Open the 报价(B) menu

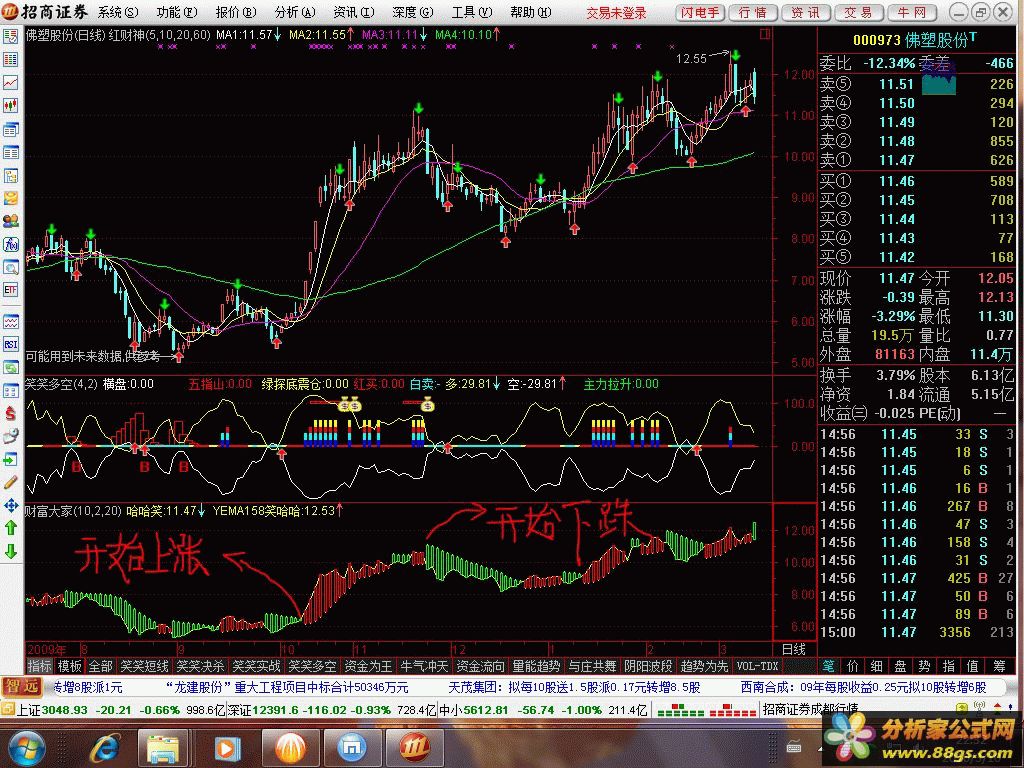pyautogui.click(x=236, y=12)
